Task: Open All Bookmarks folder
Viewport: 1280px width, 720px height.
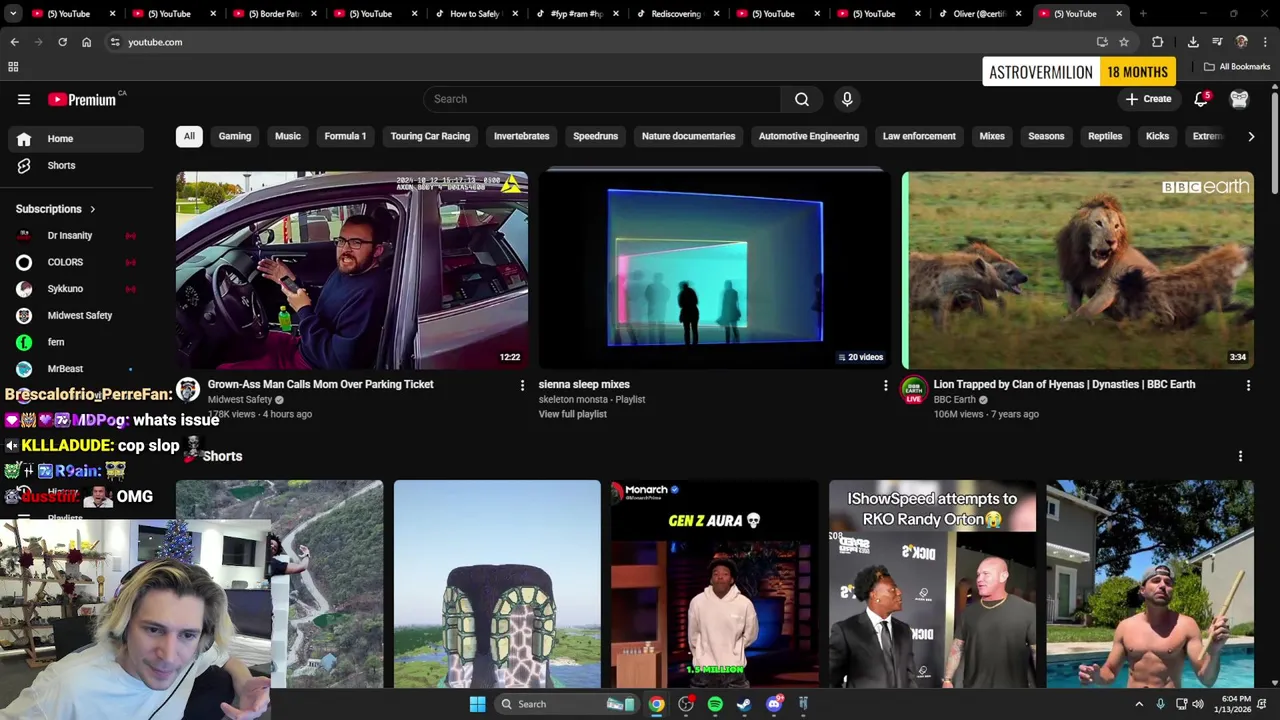Action: pyautogui.click(x=1237, y=67)
